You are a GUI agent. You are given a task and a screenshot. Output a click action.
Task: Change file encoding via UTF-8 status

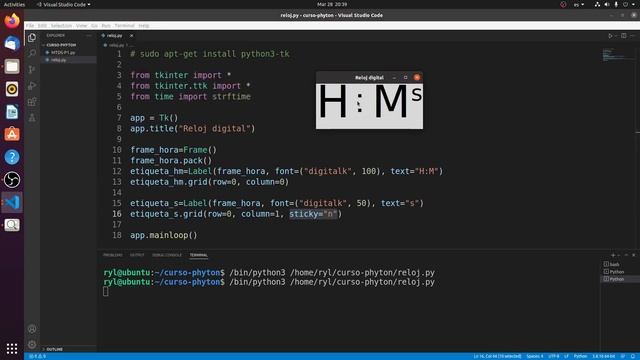tap(554, 356)
